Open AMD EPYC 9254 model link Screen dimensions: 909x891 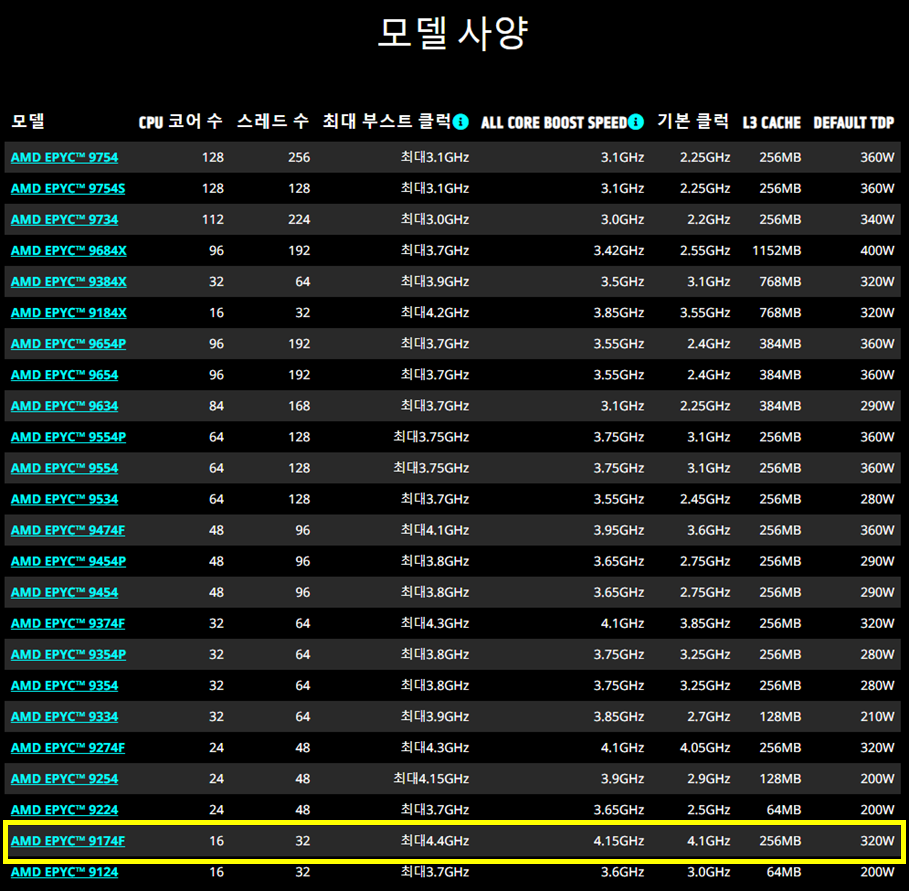coord(64,779)
